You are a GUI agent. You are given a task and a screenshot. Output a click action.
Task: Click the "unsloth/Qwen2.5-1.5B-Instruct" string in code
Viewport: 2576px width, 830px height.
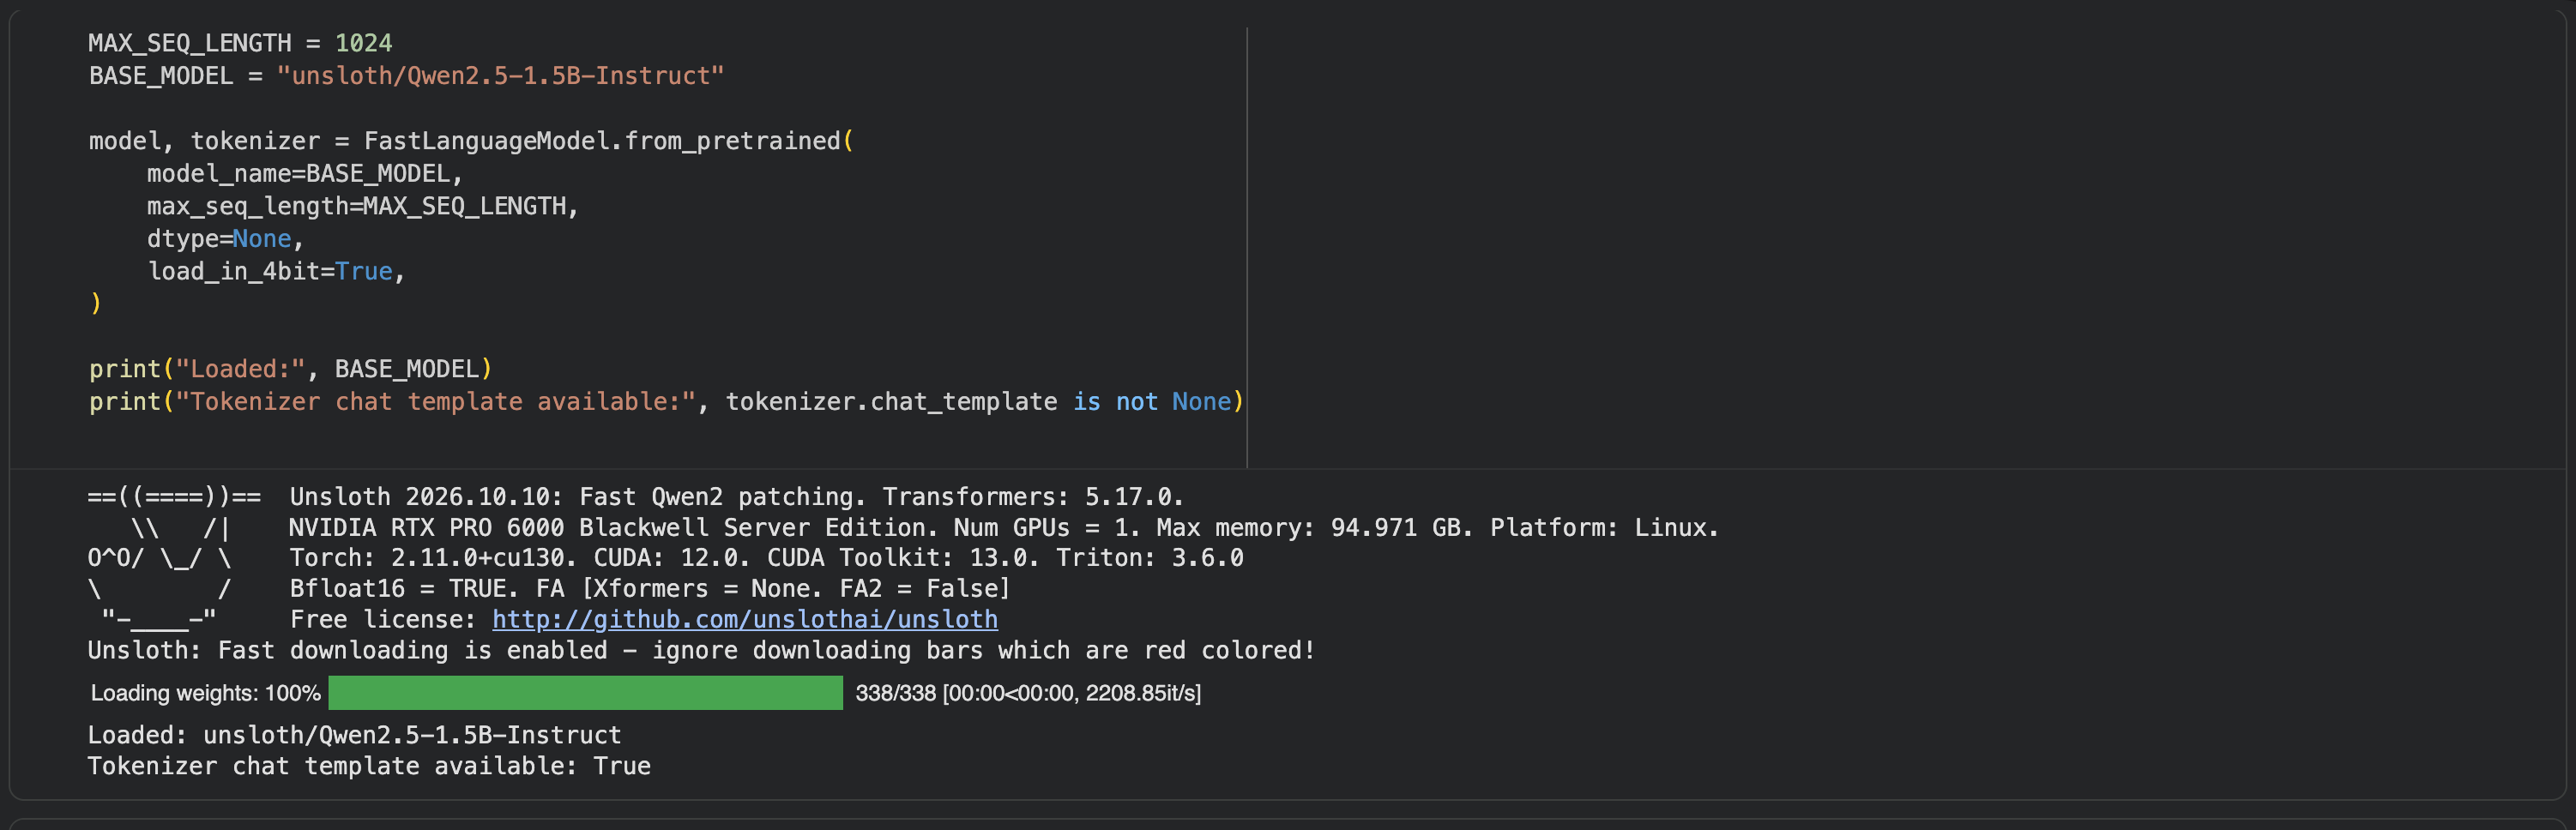coord(500,76)
